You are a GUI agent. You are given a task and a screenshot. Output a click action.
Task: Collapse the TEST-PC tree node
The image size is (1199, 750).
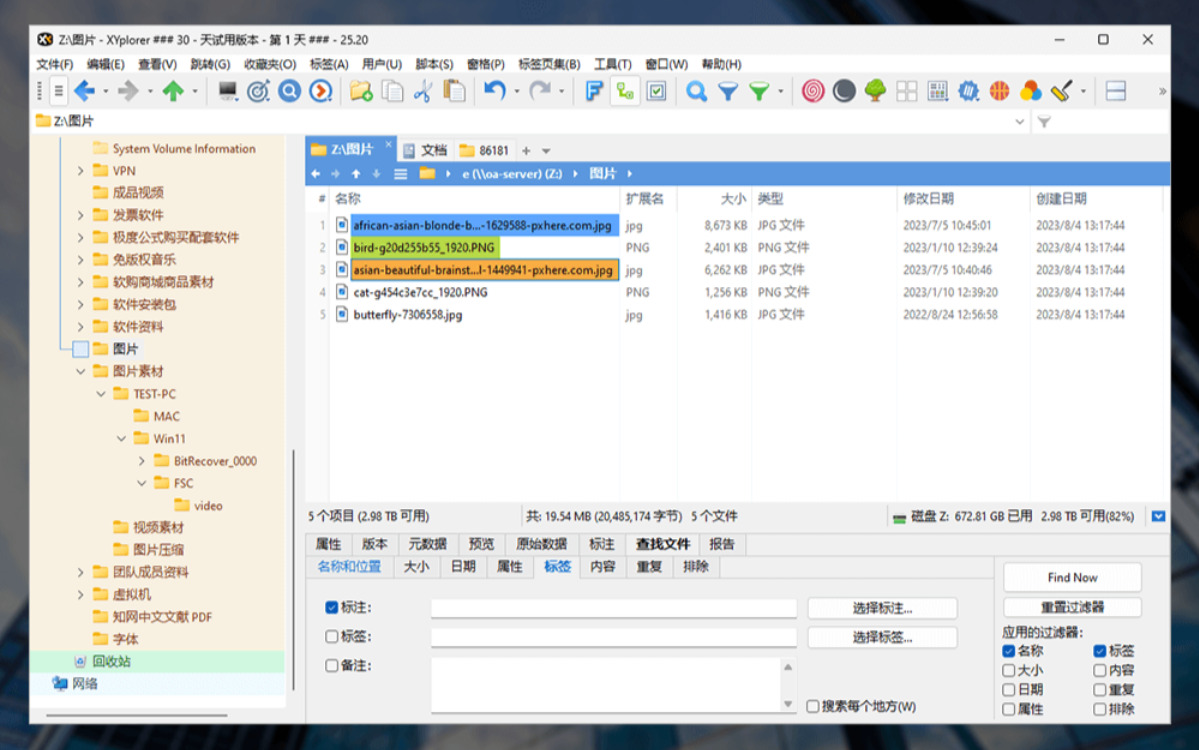[101, 394]
